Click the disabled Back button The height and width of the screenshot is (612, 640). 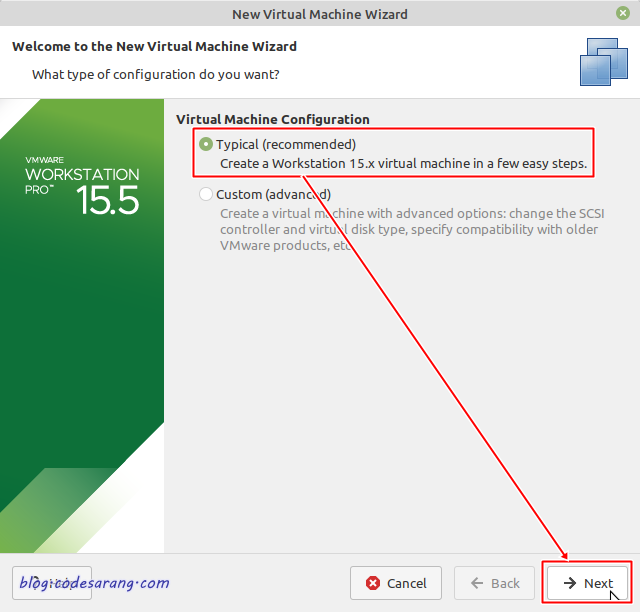[494, 583]
